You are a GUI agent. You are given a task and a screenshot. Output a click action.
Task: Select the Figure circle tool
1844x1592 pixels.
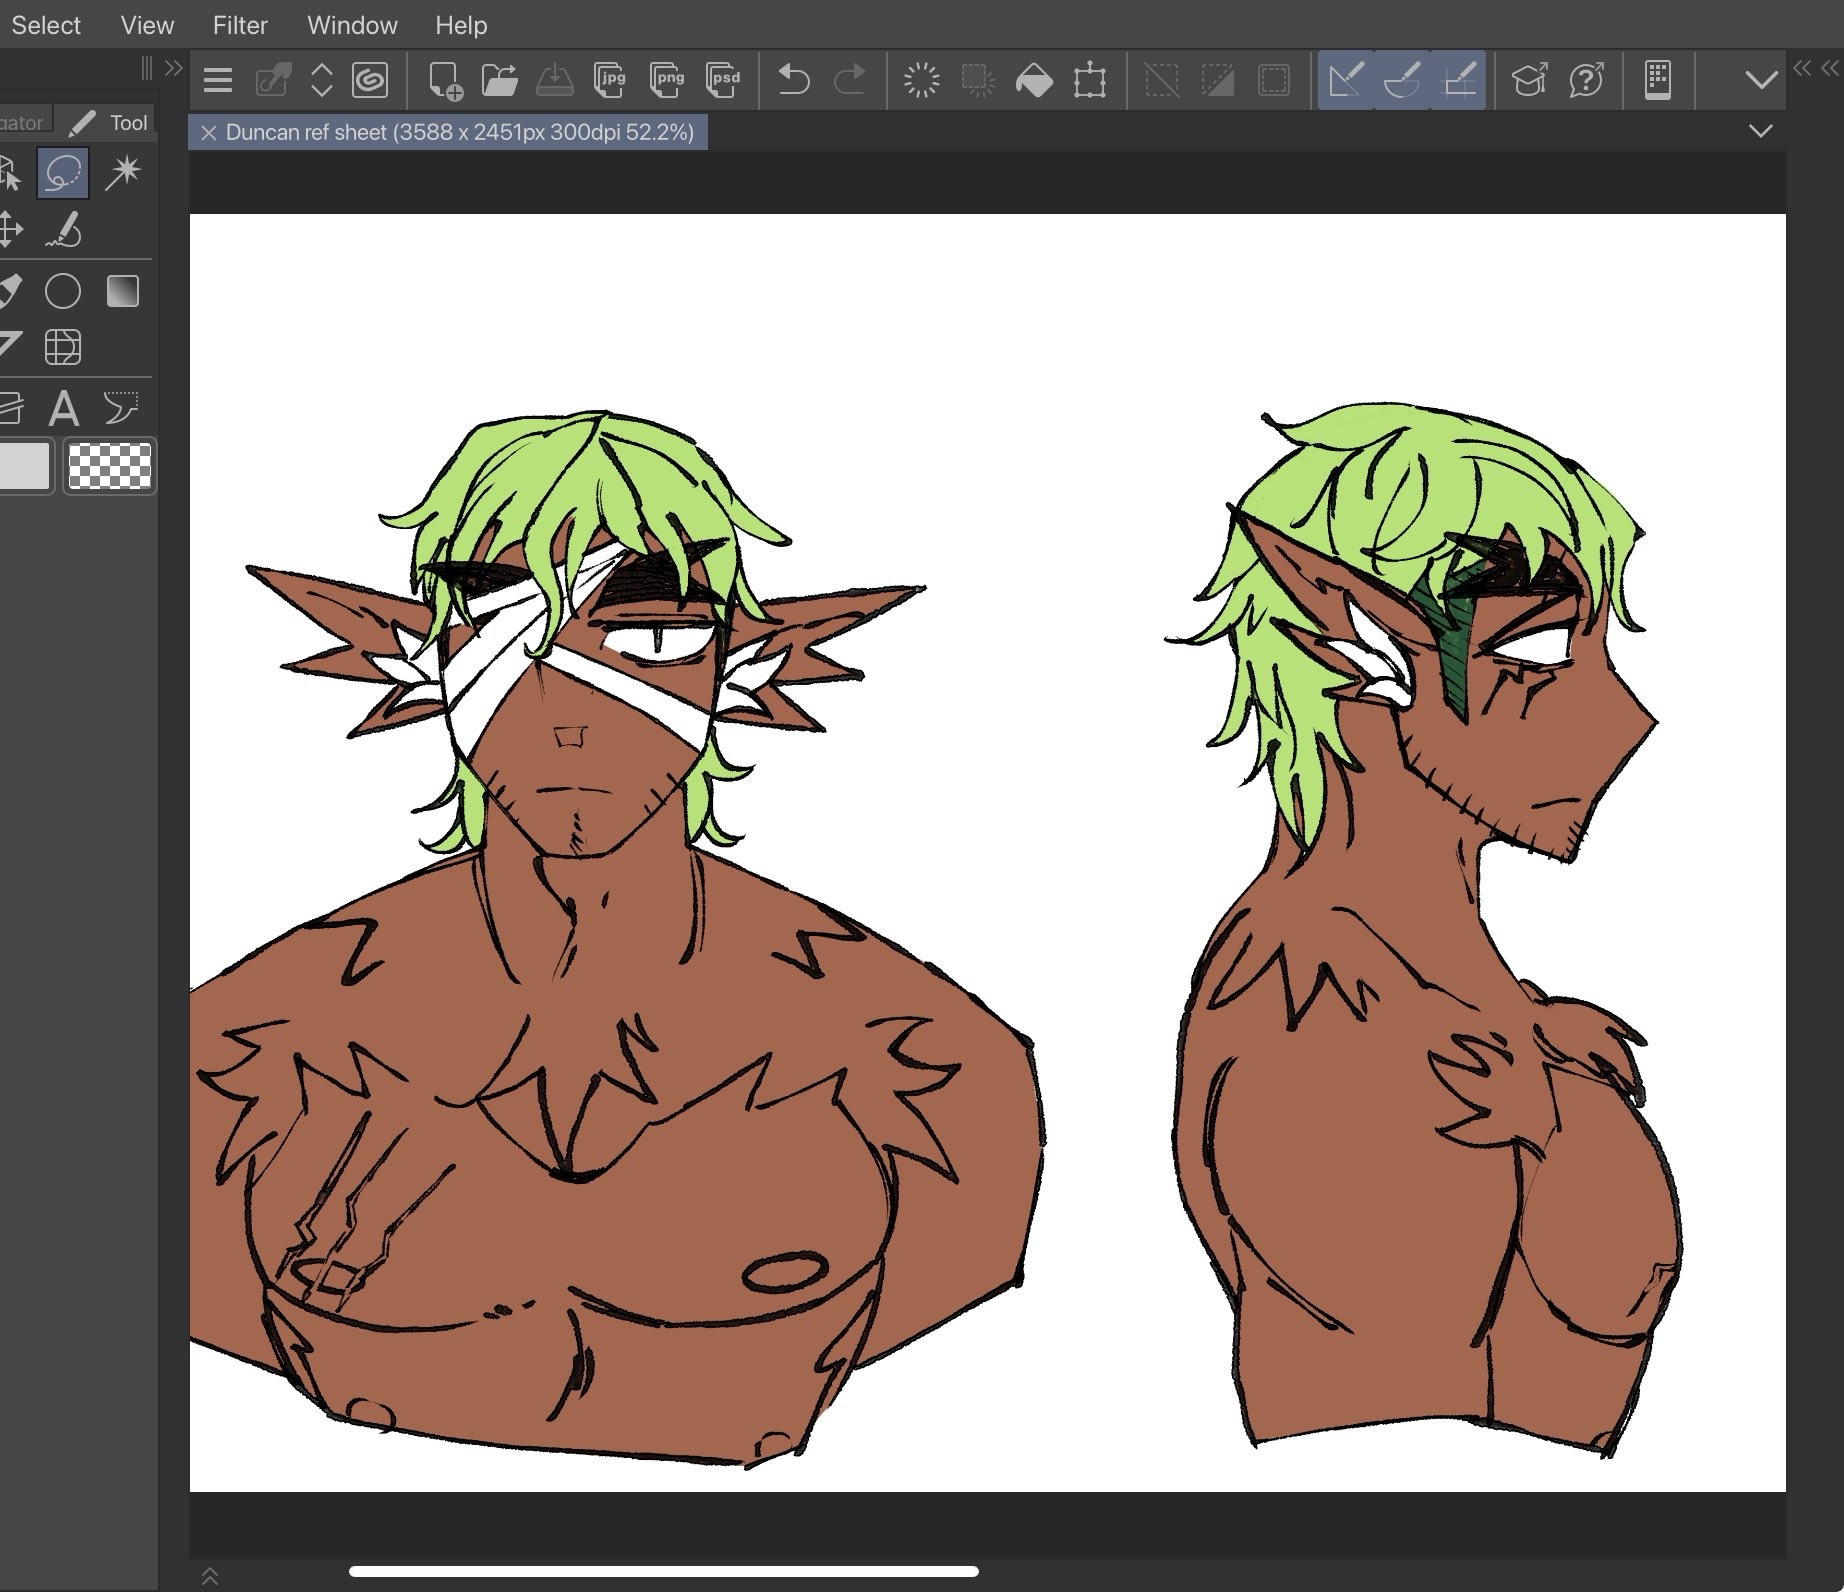(x=63, y=291)
